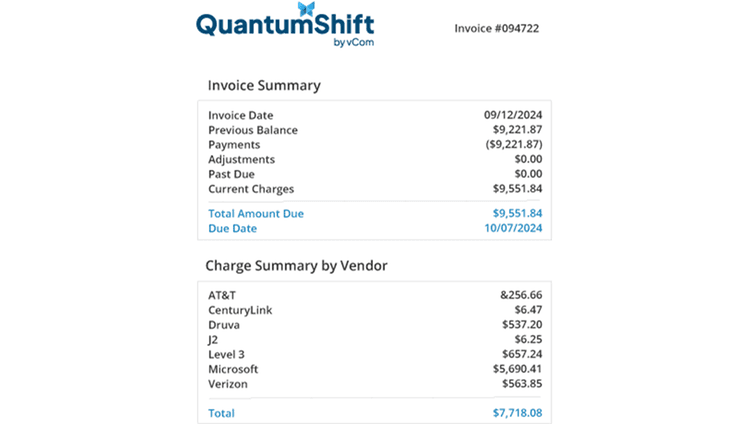
Task: Click the $9,551.84 total amount due value
Action: pos(518,213)
